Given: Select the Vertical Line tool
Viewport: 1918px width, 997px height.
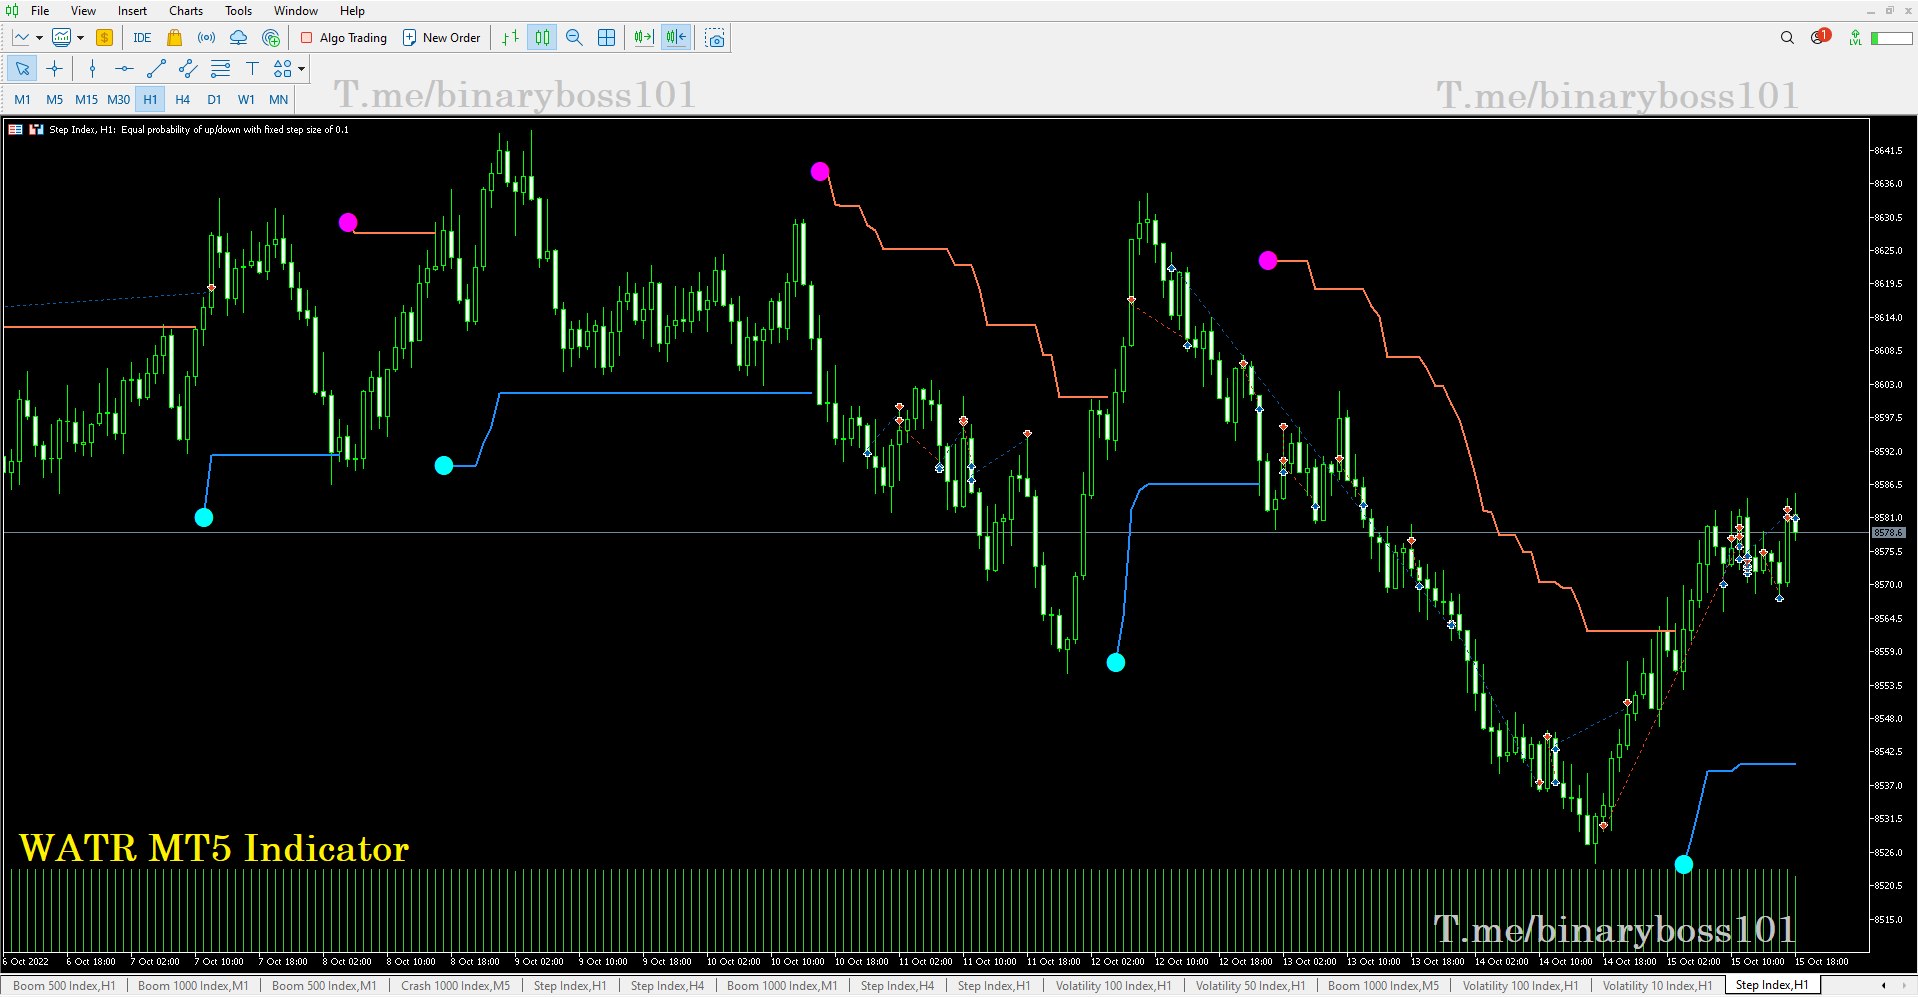Looking at the screenshot, I should 92,68.
